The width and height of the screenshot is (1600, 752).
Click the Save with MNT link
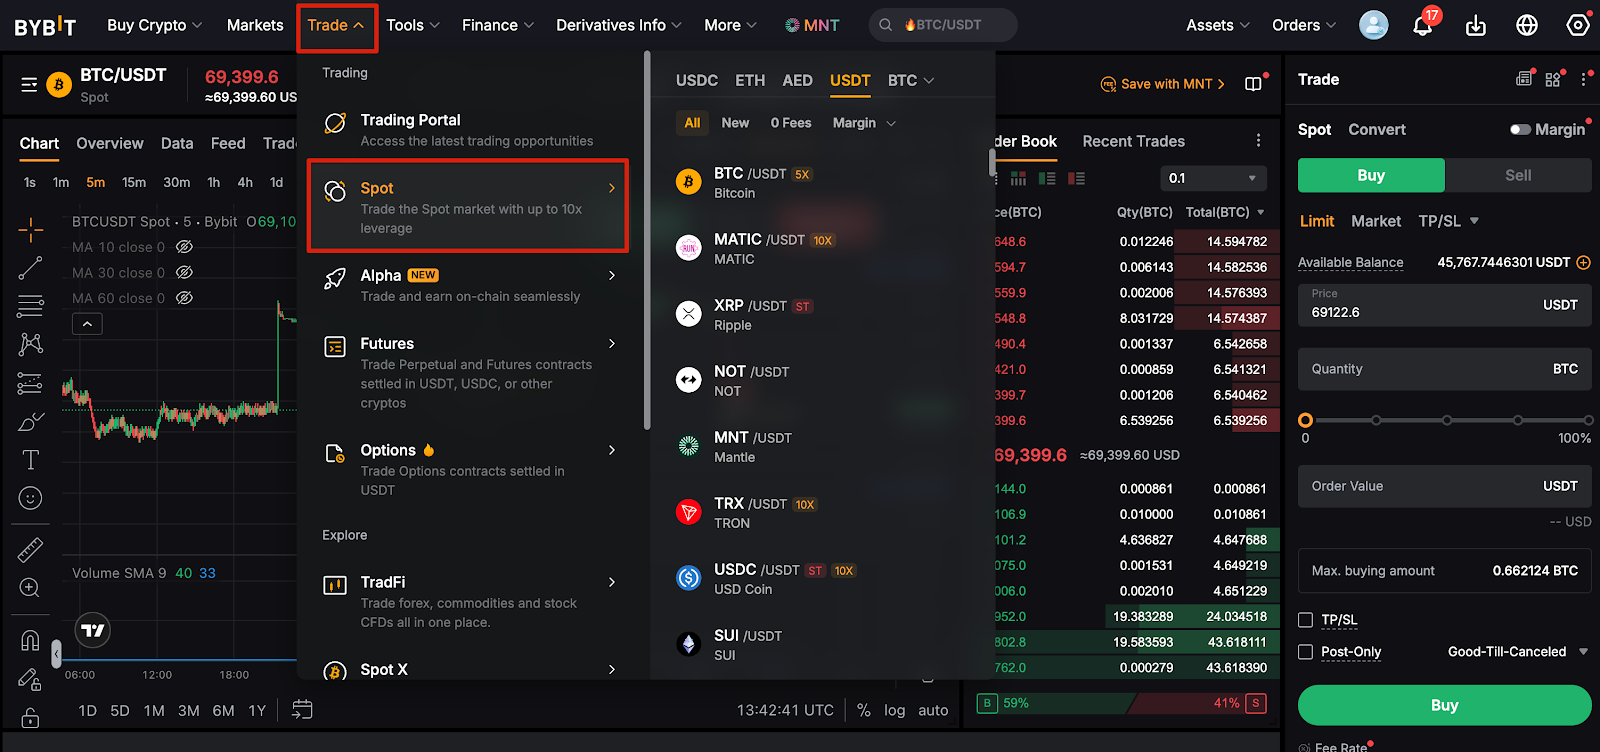(x=1163, y=84)
